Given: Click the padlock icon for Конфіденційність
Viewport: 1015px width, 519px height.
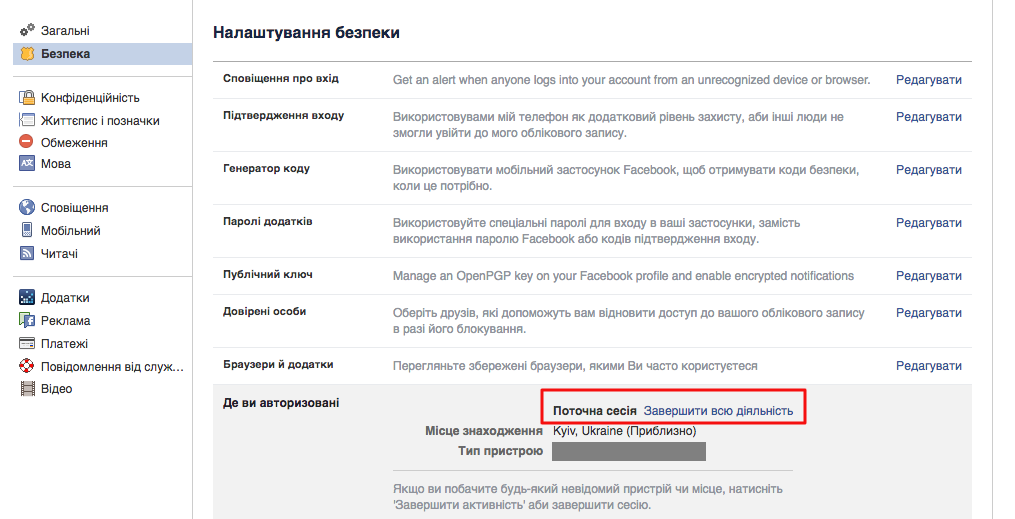Looking at the screenshot, I should point(27,97).
